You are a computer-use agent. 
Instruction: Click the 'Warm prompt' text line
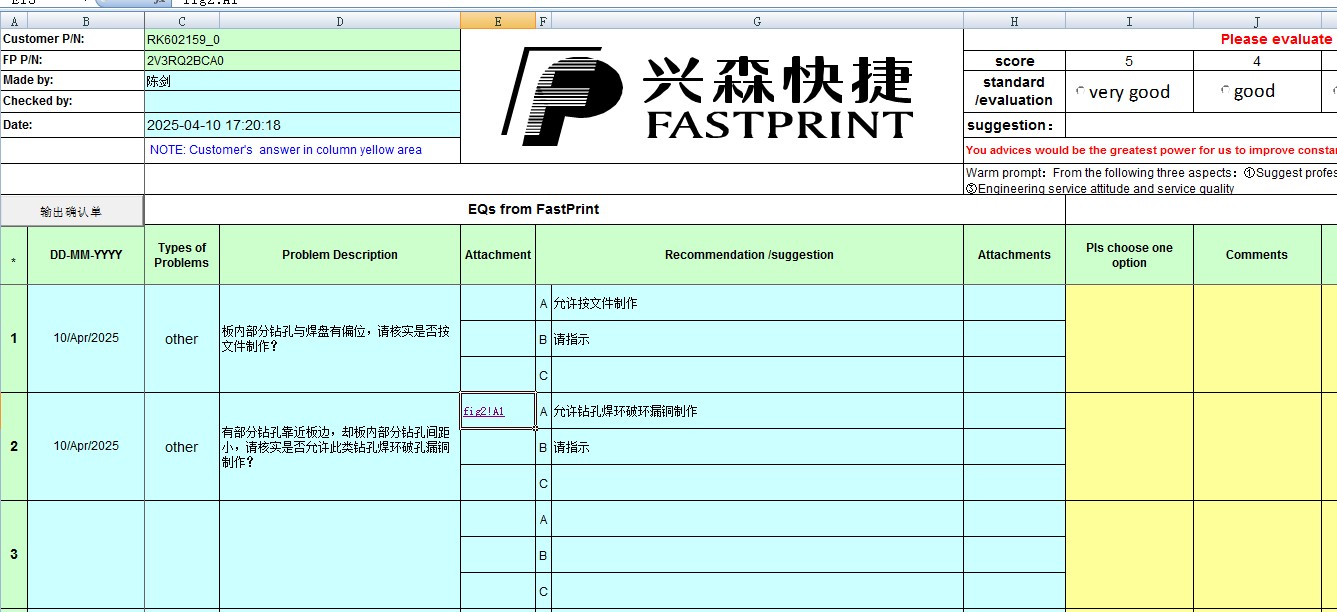point(1151,173)
